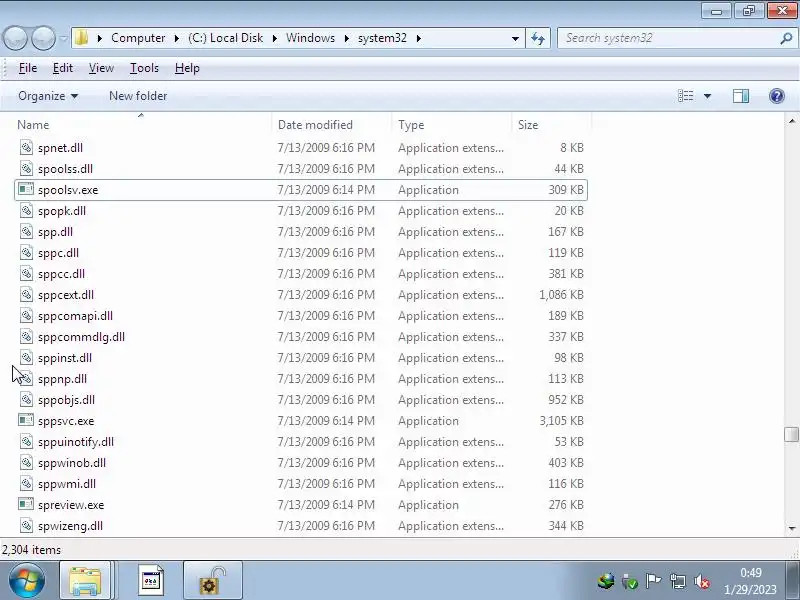The image size is (800, 600).
Task: Select the spoolsv.exe application icon
Action: tap(26, 189)
